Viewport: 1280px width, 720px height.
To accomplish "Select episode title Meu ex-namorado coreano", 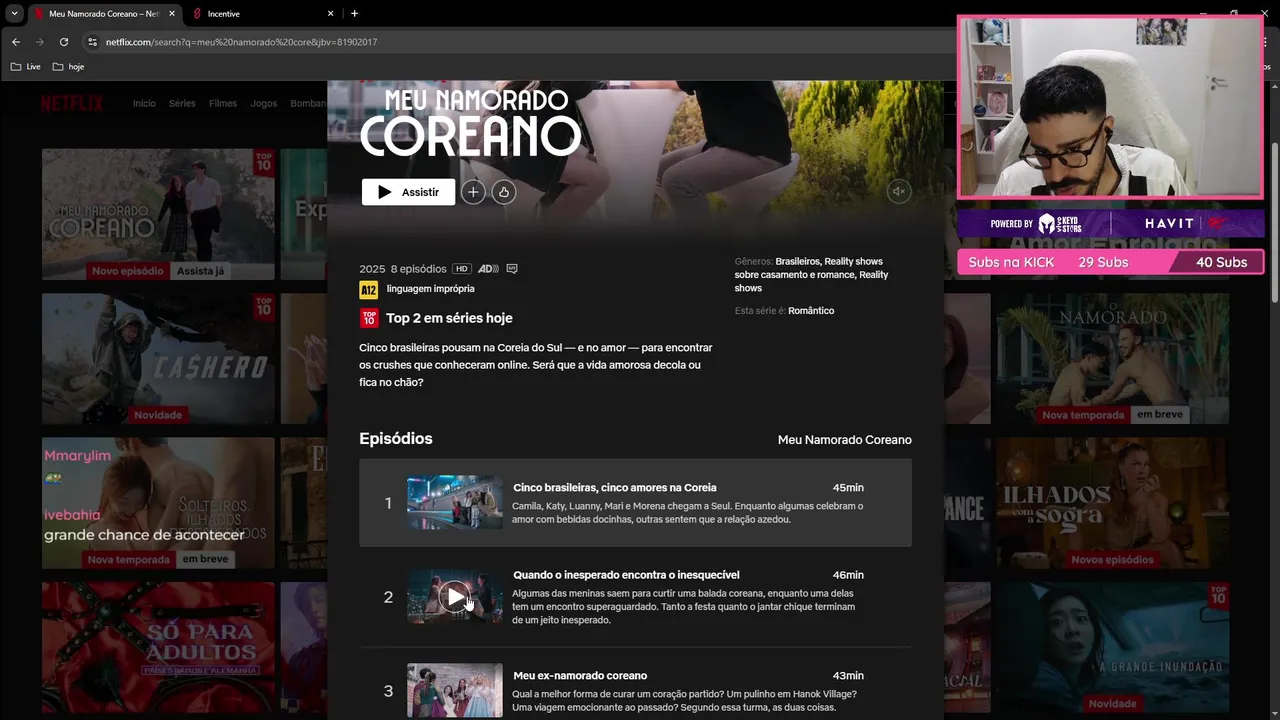I will pos(580,676).
